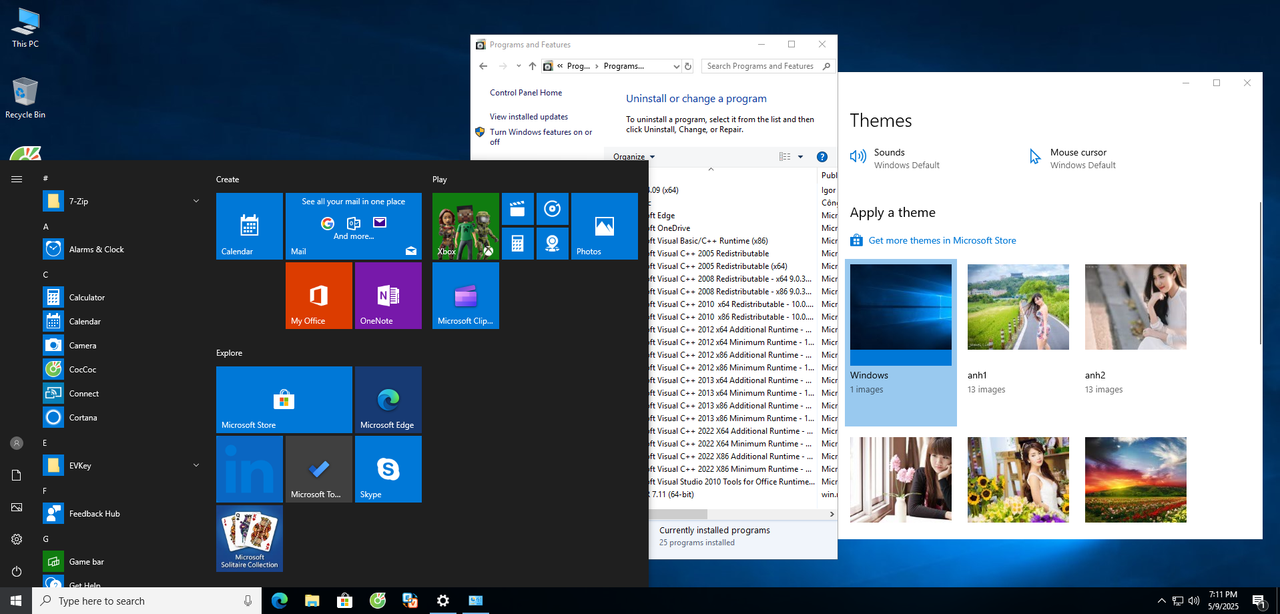
Task: Click the Power icon in Start menu
Action: point(16,571)
